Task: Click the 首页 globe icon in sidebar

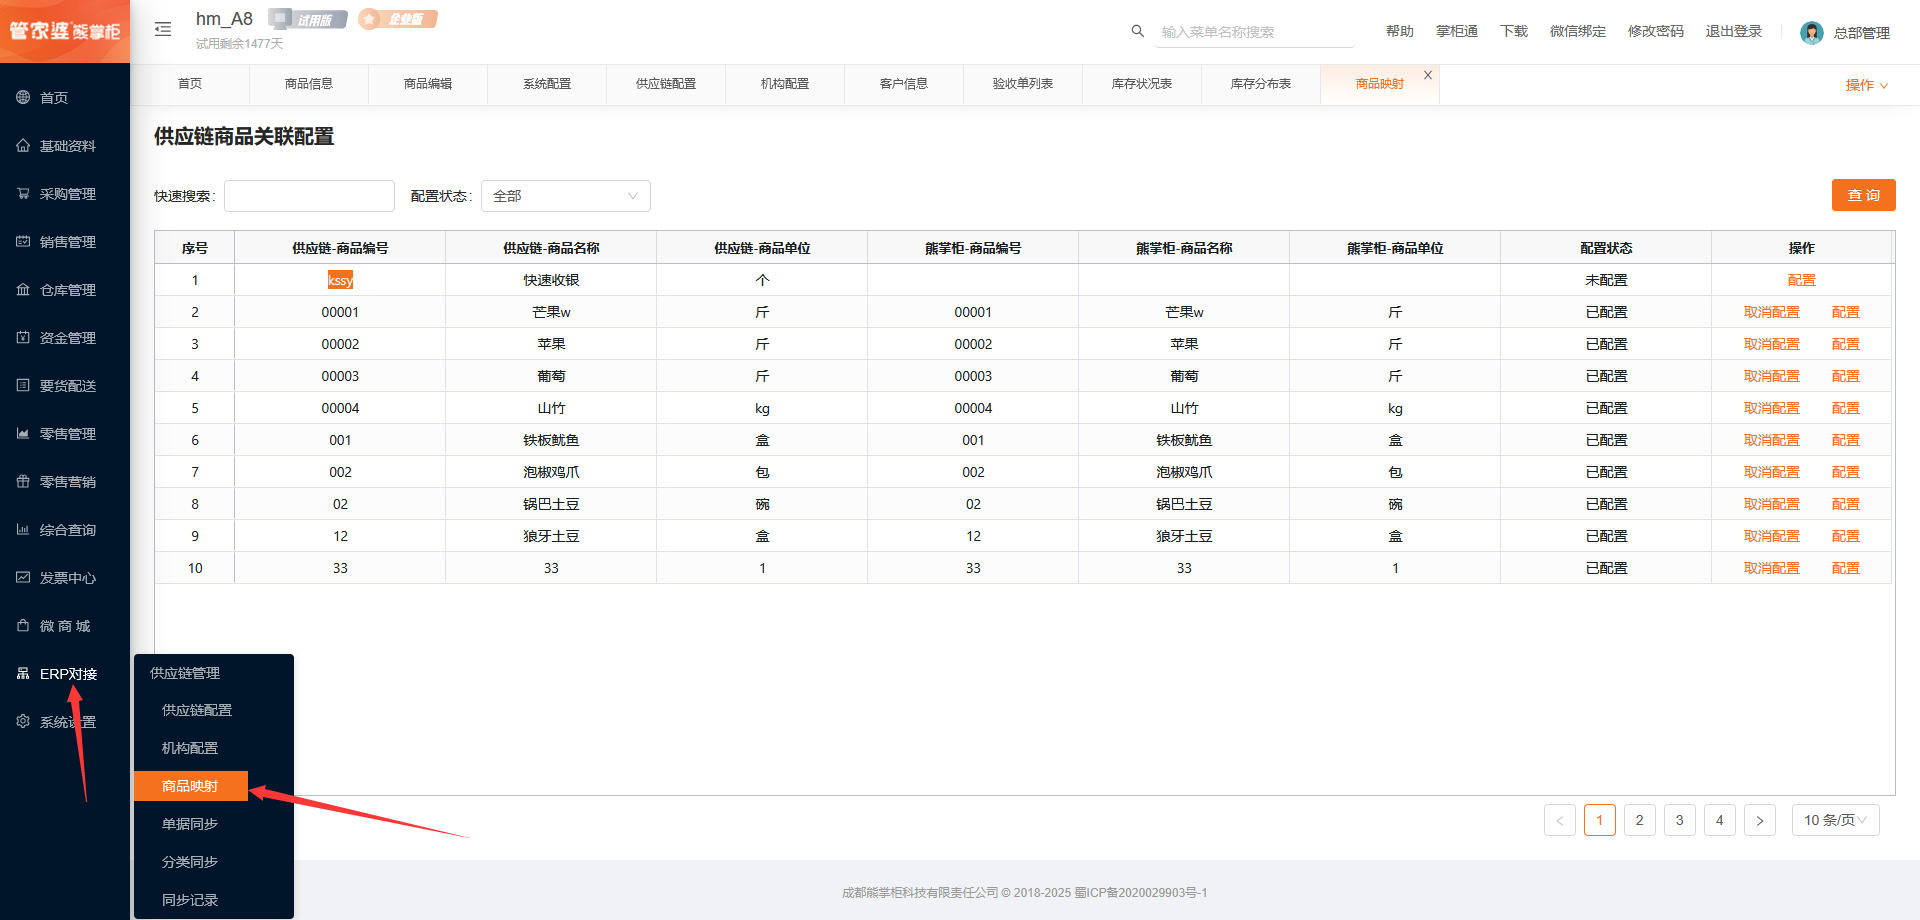Action: [x=23, y=97]
